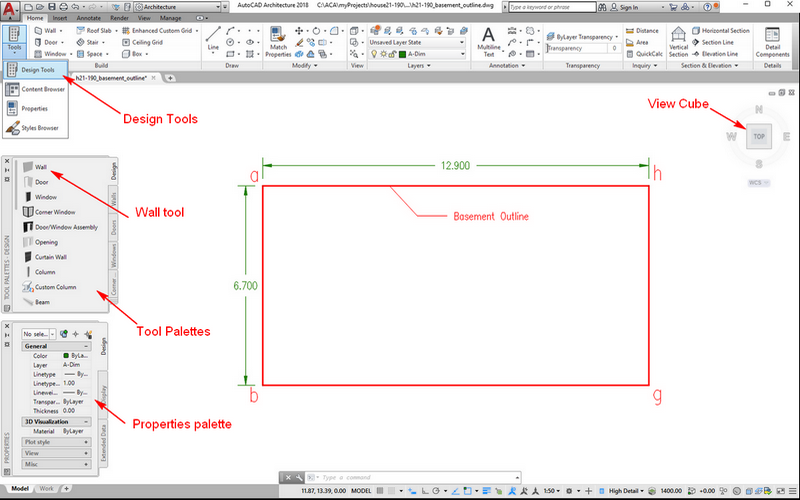The height and width of the screenshot is (500, 800).
Task: Select the Roof Slab tool
Action: [x=96, y=31]
